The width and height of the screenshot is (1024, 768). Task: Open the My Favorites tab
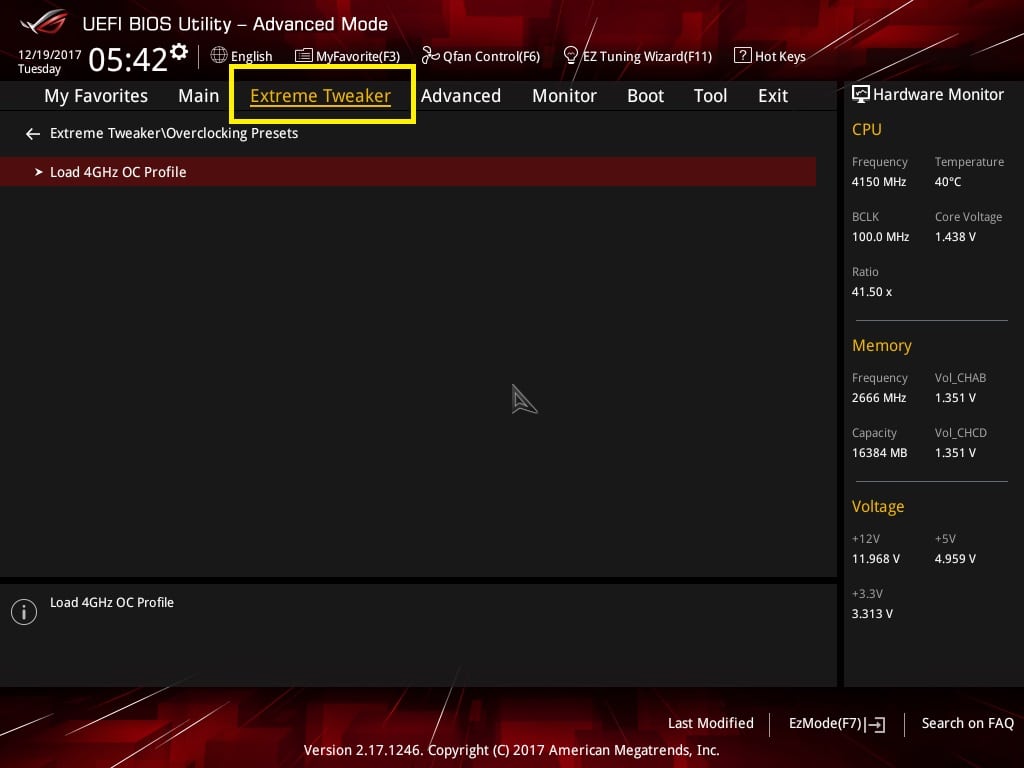[96, 96]
